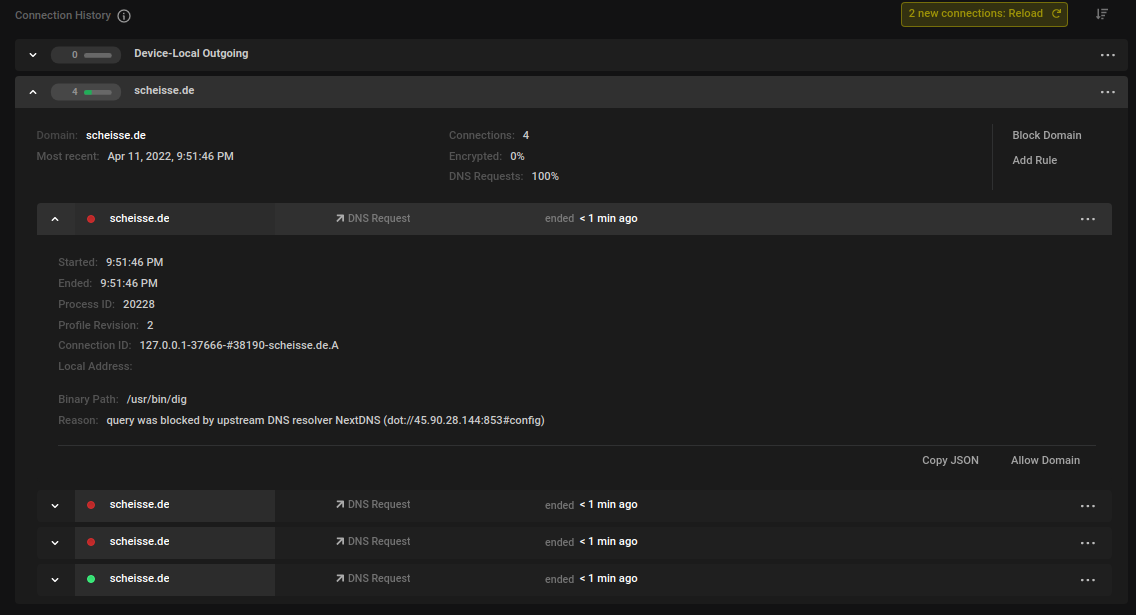Reload the 2 new connections

984,14
